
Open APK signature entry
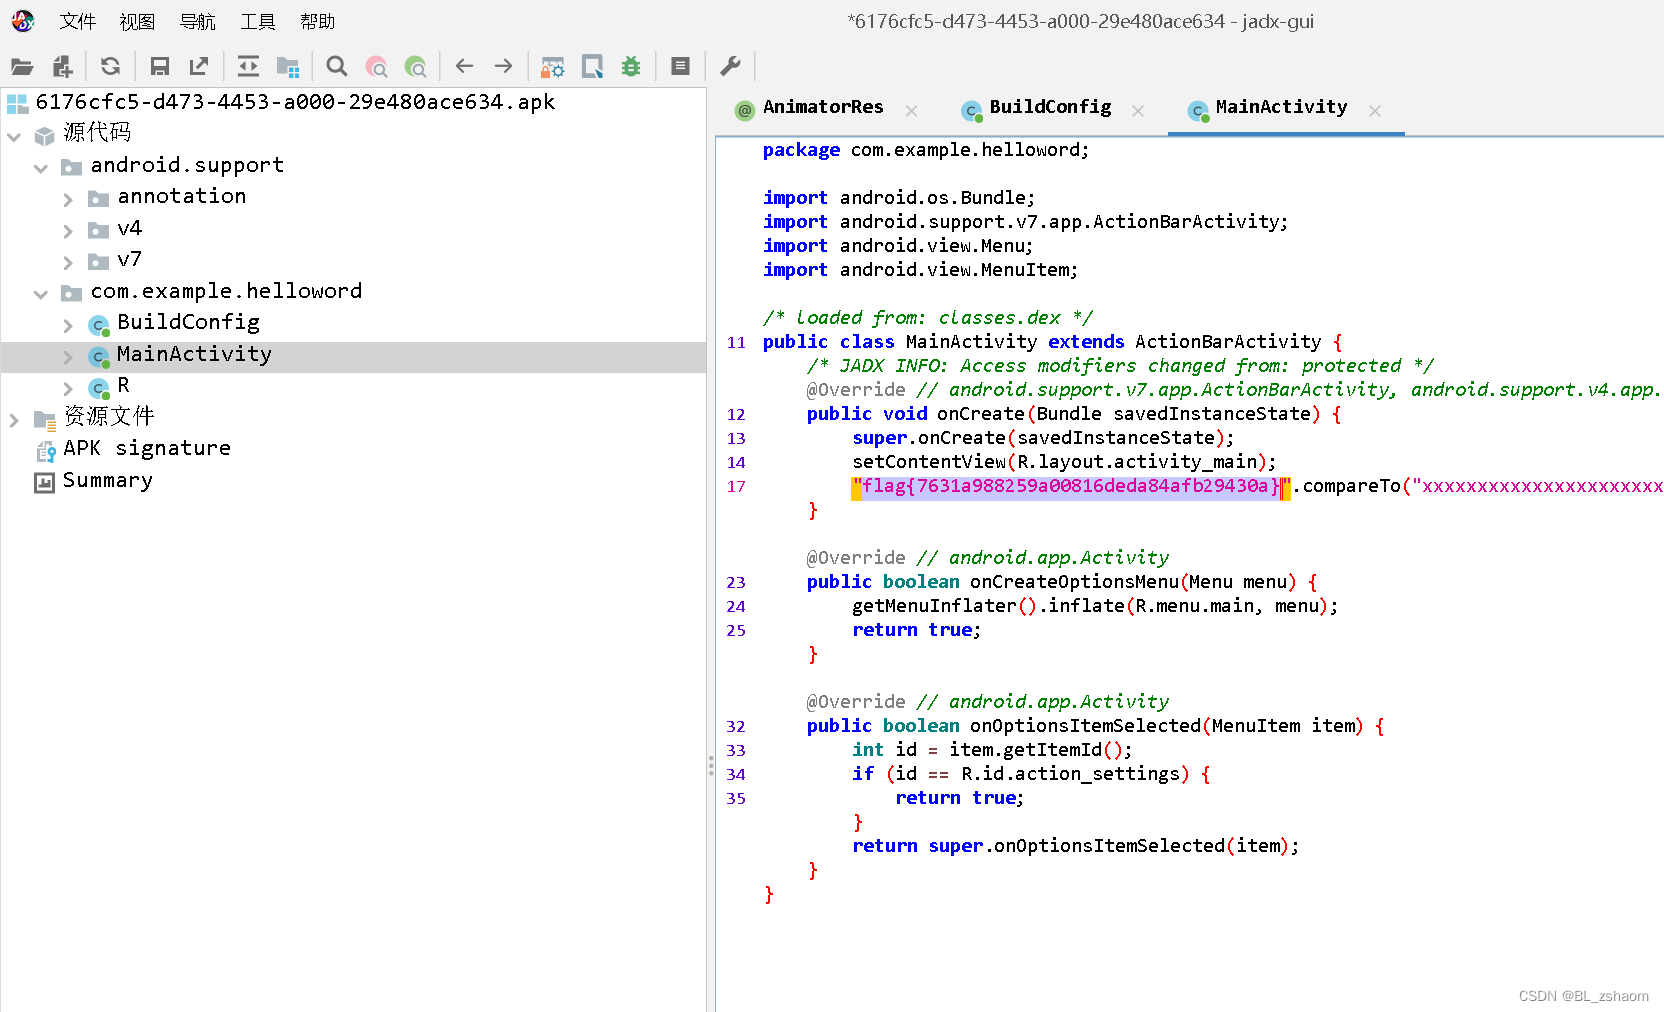[x=147, y=448]
